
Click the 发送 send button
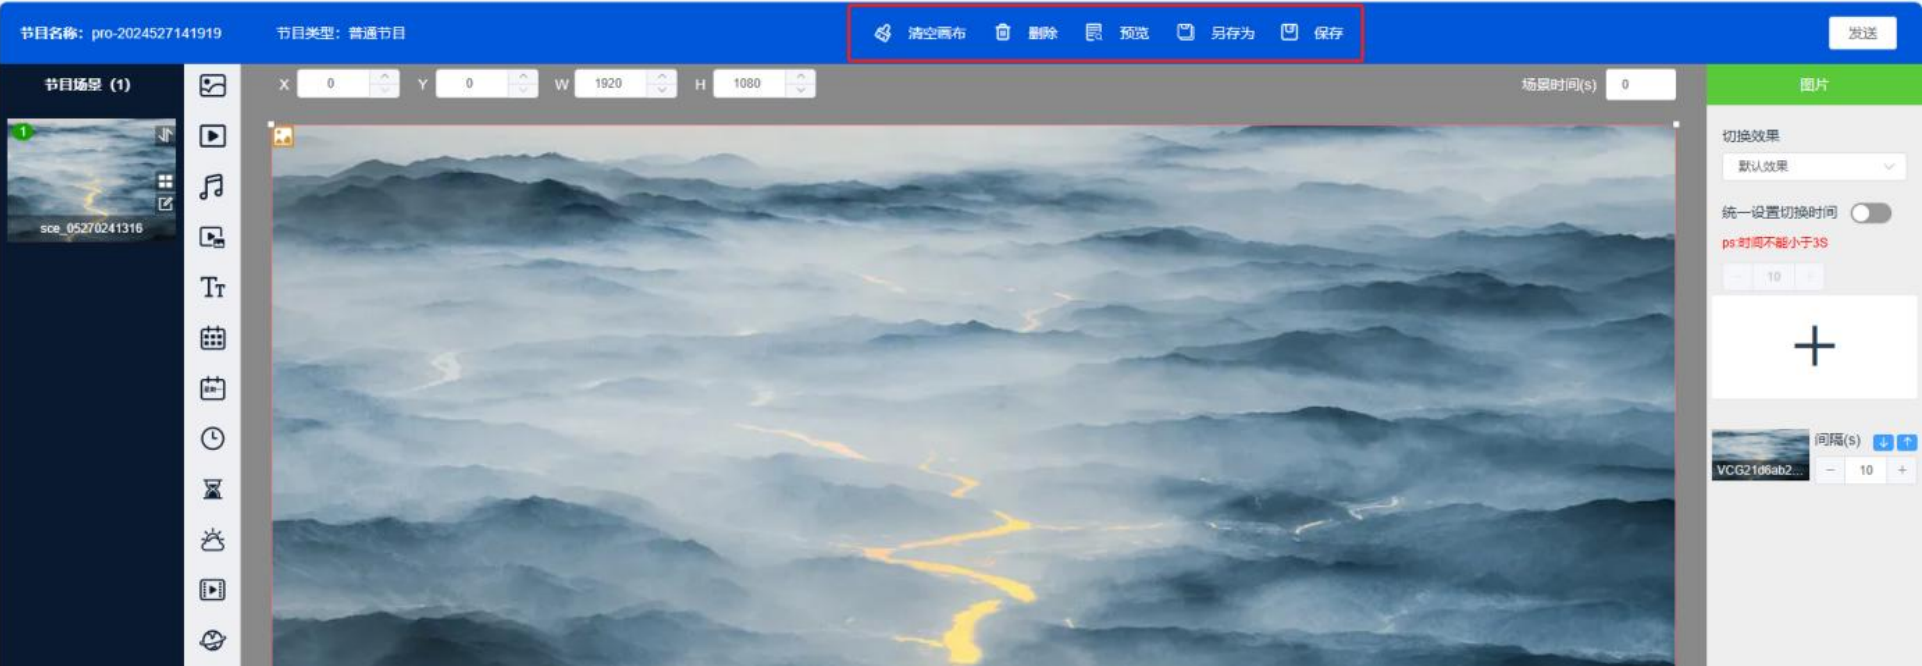(x=1861, y=33)
